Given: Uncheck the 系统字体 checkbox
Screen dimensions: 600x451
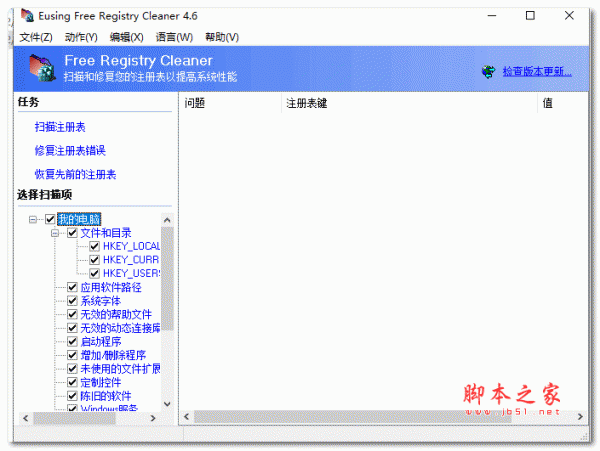Looking at the screenshot, I should coord(72,301).
